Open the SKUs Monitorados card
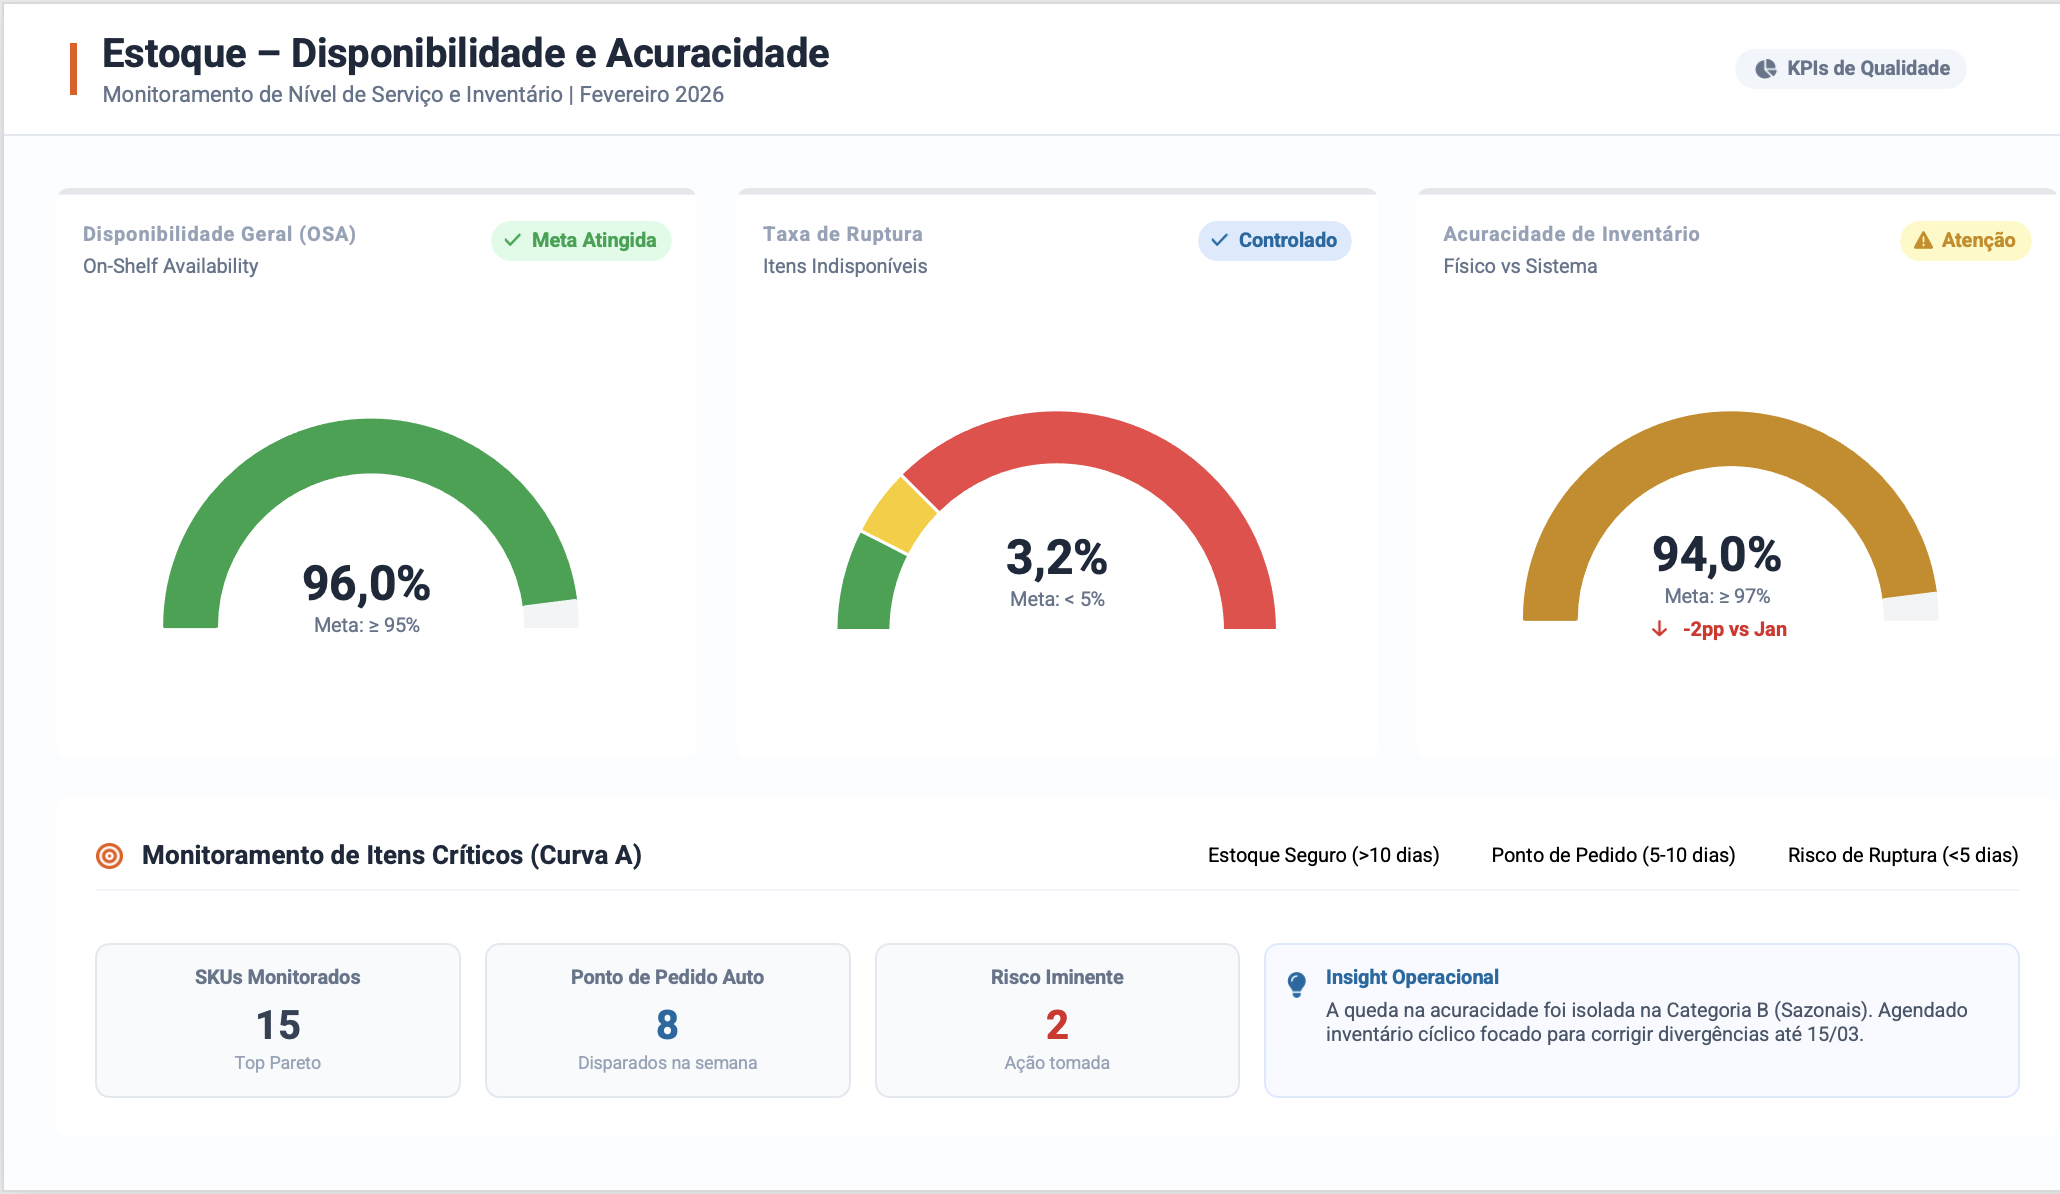Image resolution: width=2060 pixels, height=1194 pixels. tap(278, 1020)
